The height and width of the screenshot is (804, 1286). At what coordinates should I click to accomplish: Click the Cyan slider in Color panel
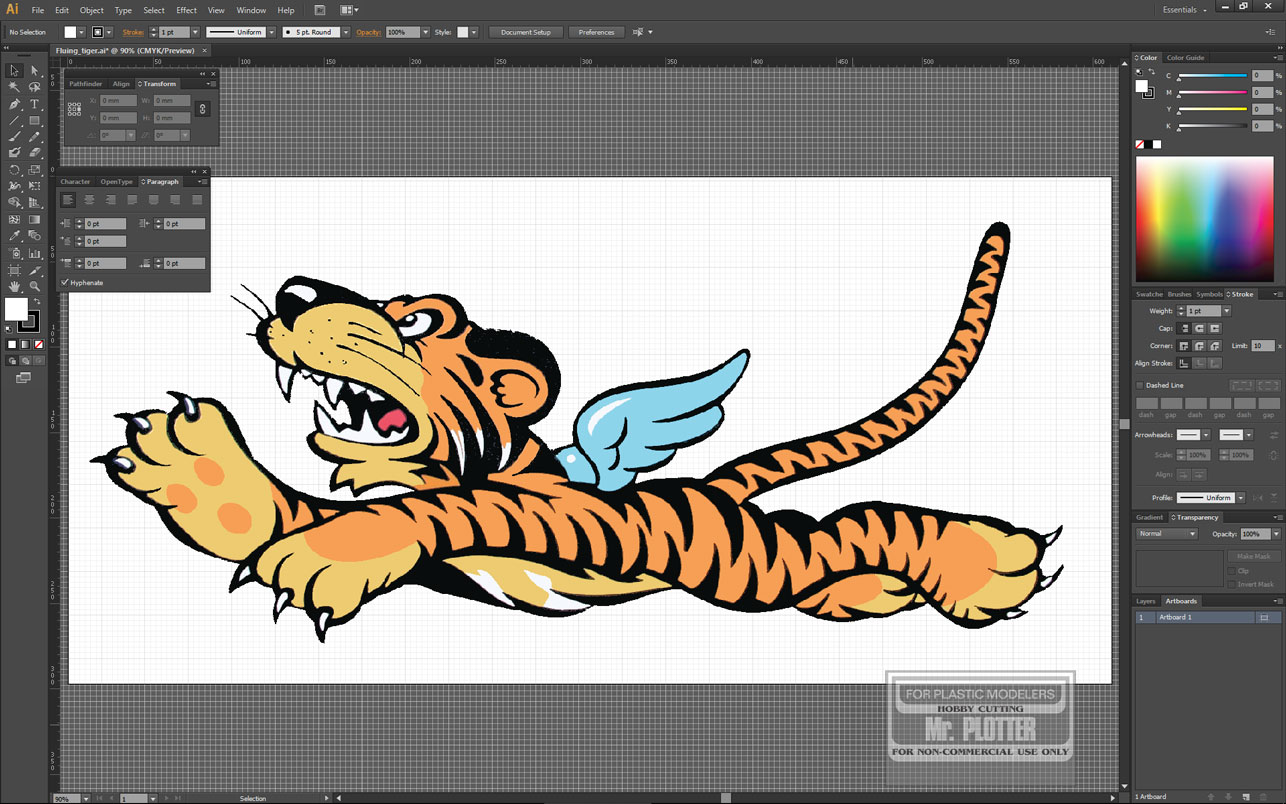[1213, 76]
